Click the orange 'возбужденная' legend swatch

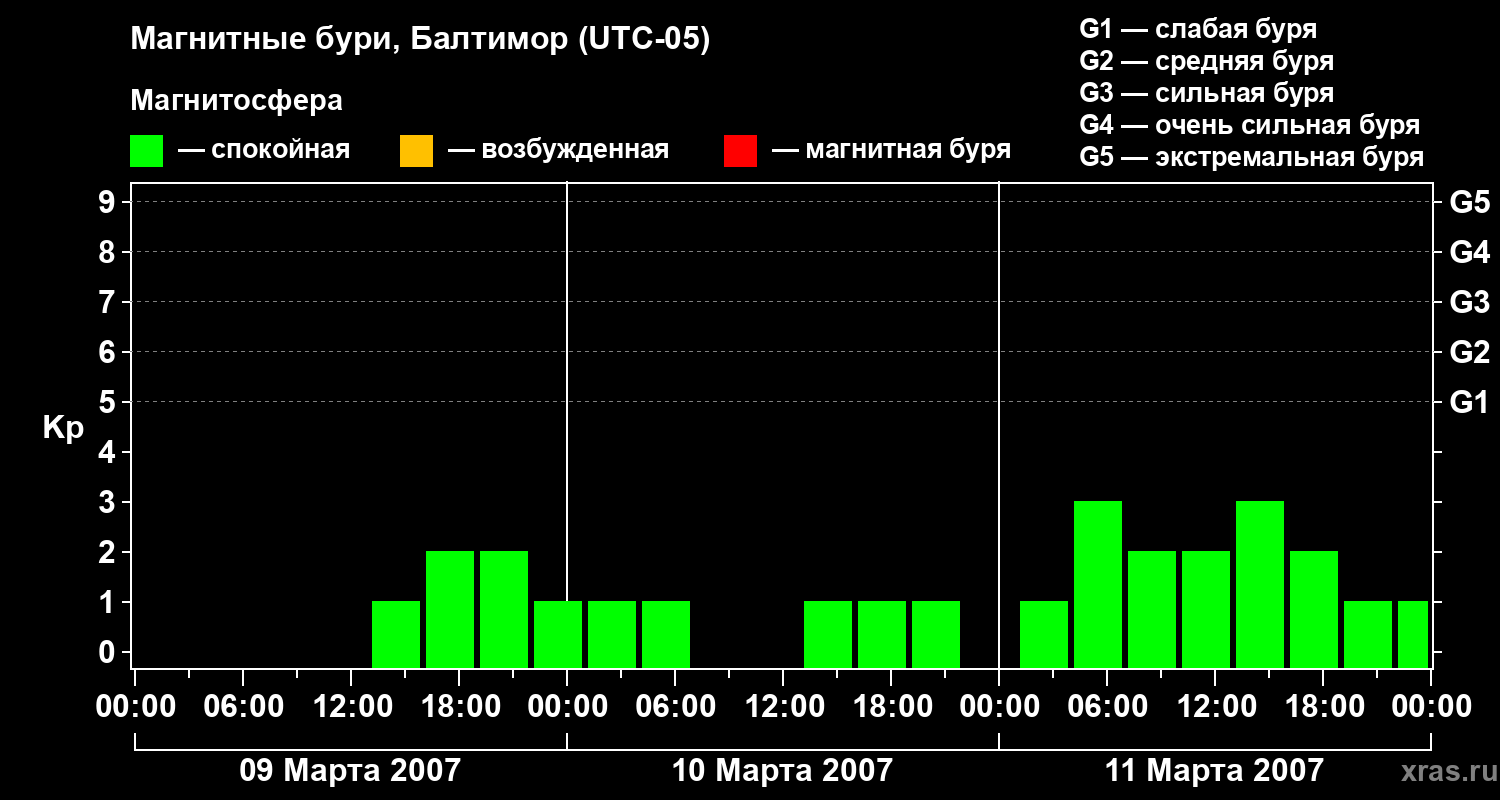416,151
